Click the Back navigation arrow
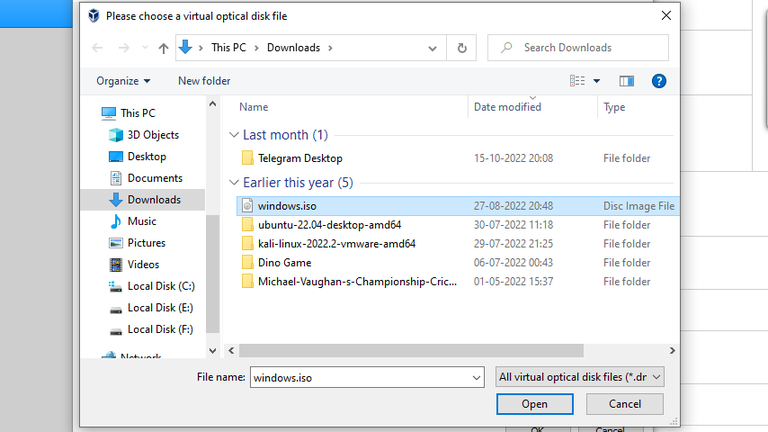Image resolution: width=768 pixels, height=432 pixels. coord(97,48)
